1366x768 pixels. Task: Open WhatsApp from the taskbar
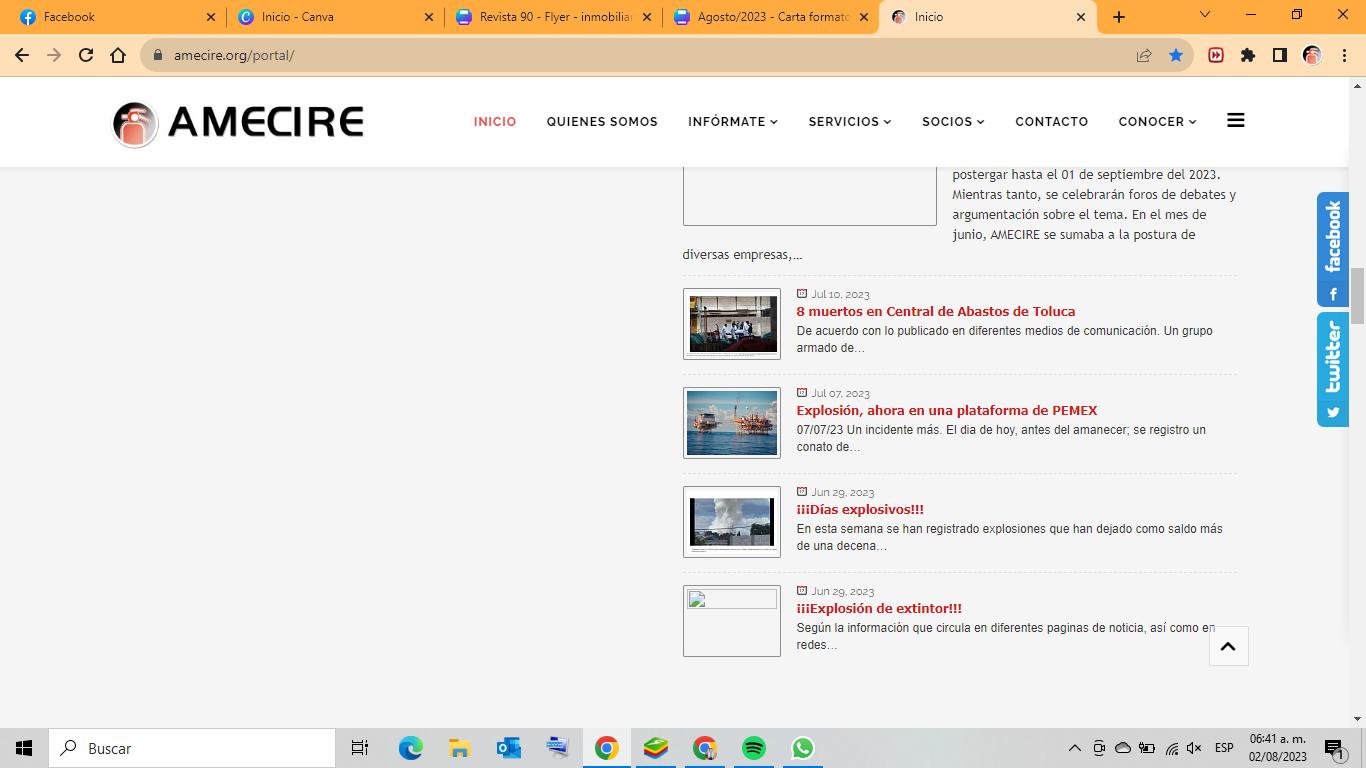point(803,748)
